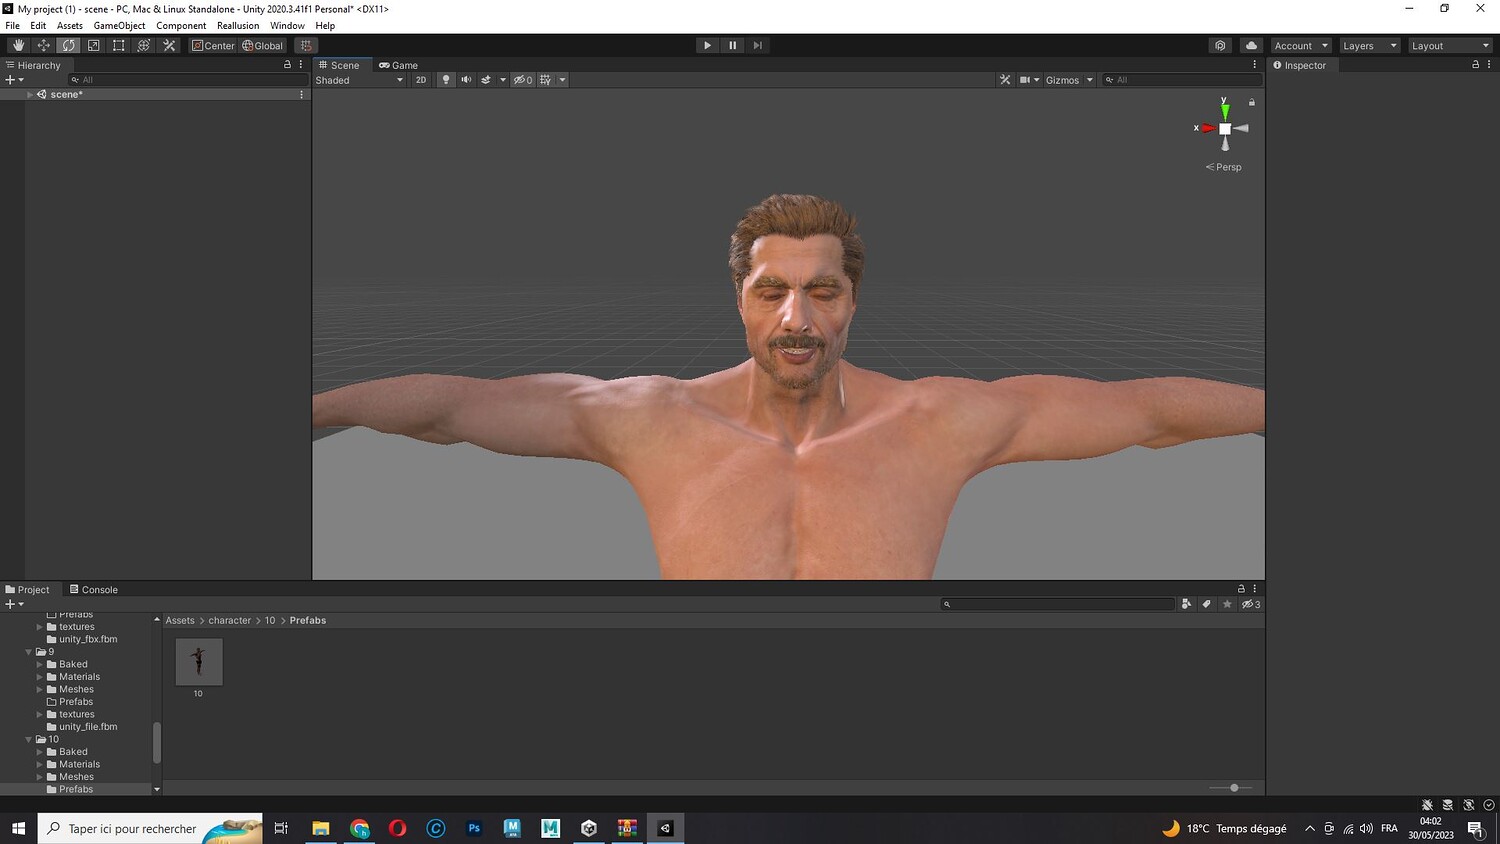Select the prefab thumbnail named 10
The height and width of the screenshot is (844, 1500).
click(199, 662)
